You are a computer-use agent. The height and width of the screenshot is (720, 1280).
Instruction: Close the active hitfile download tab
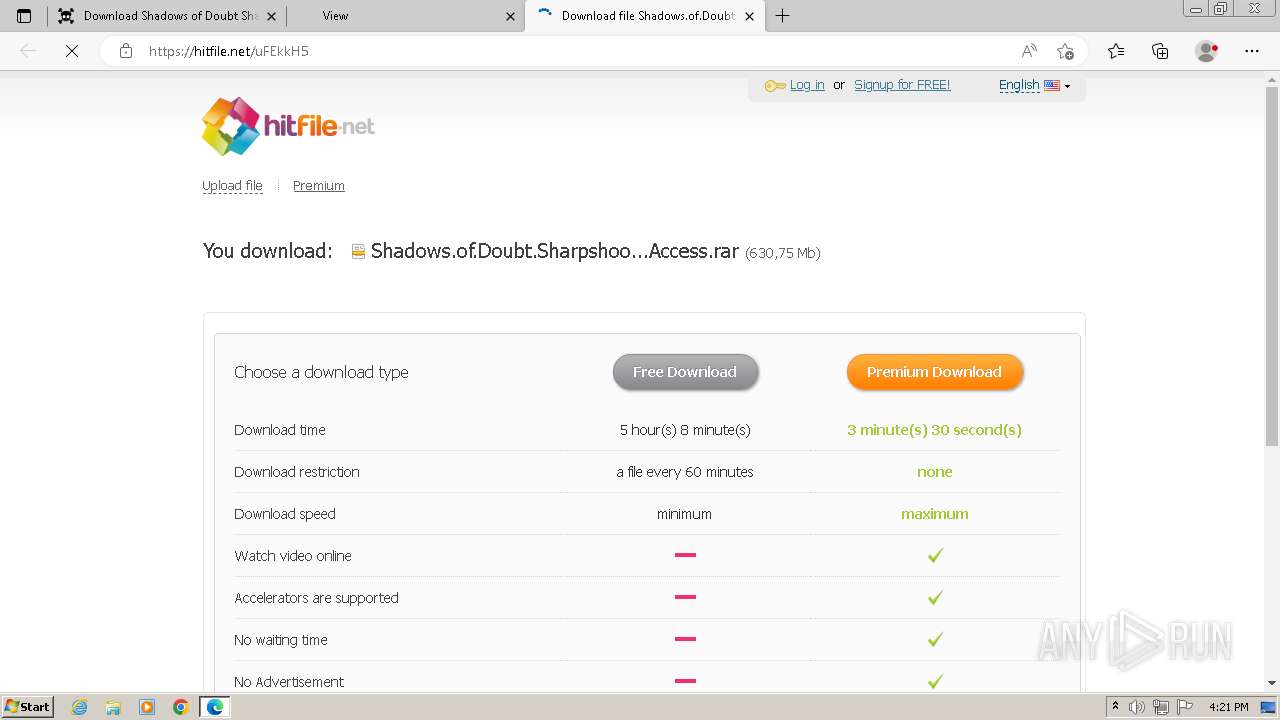tap(749, 16)
